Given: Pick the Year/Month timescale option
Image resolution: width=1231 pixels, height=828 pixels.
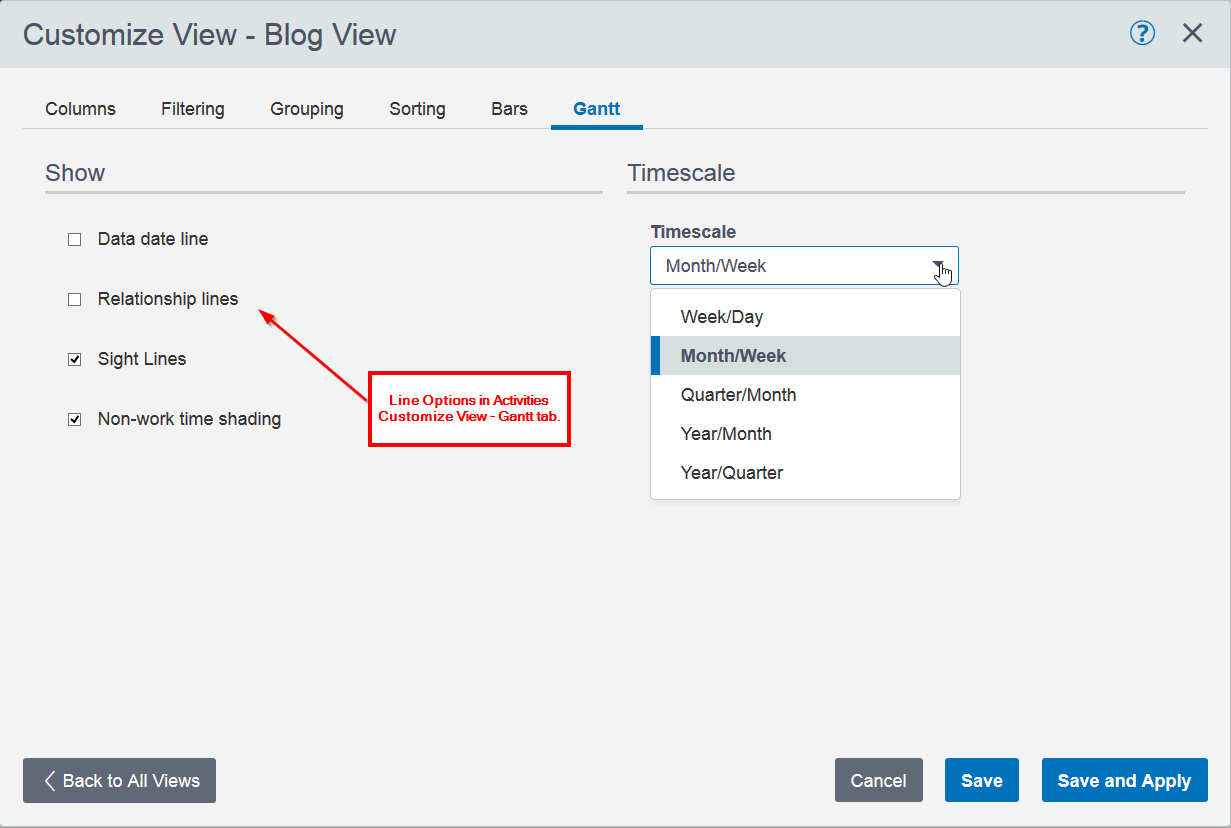Looking at the screenshot, I should tap(726, 434).
